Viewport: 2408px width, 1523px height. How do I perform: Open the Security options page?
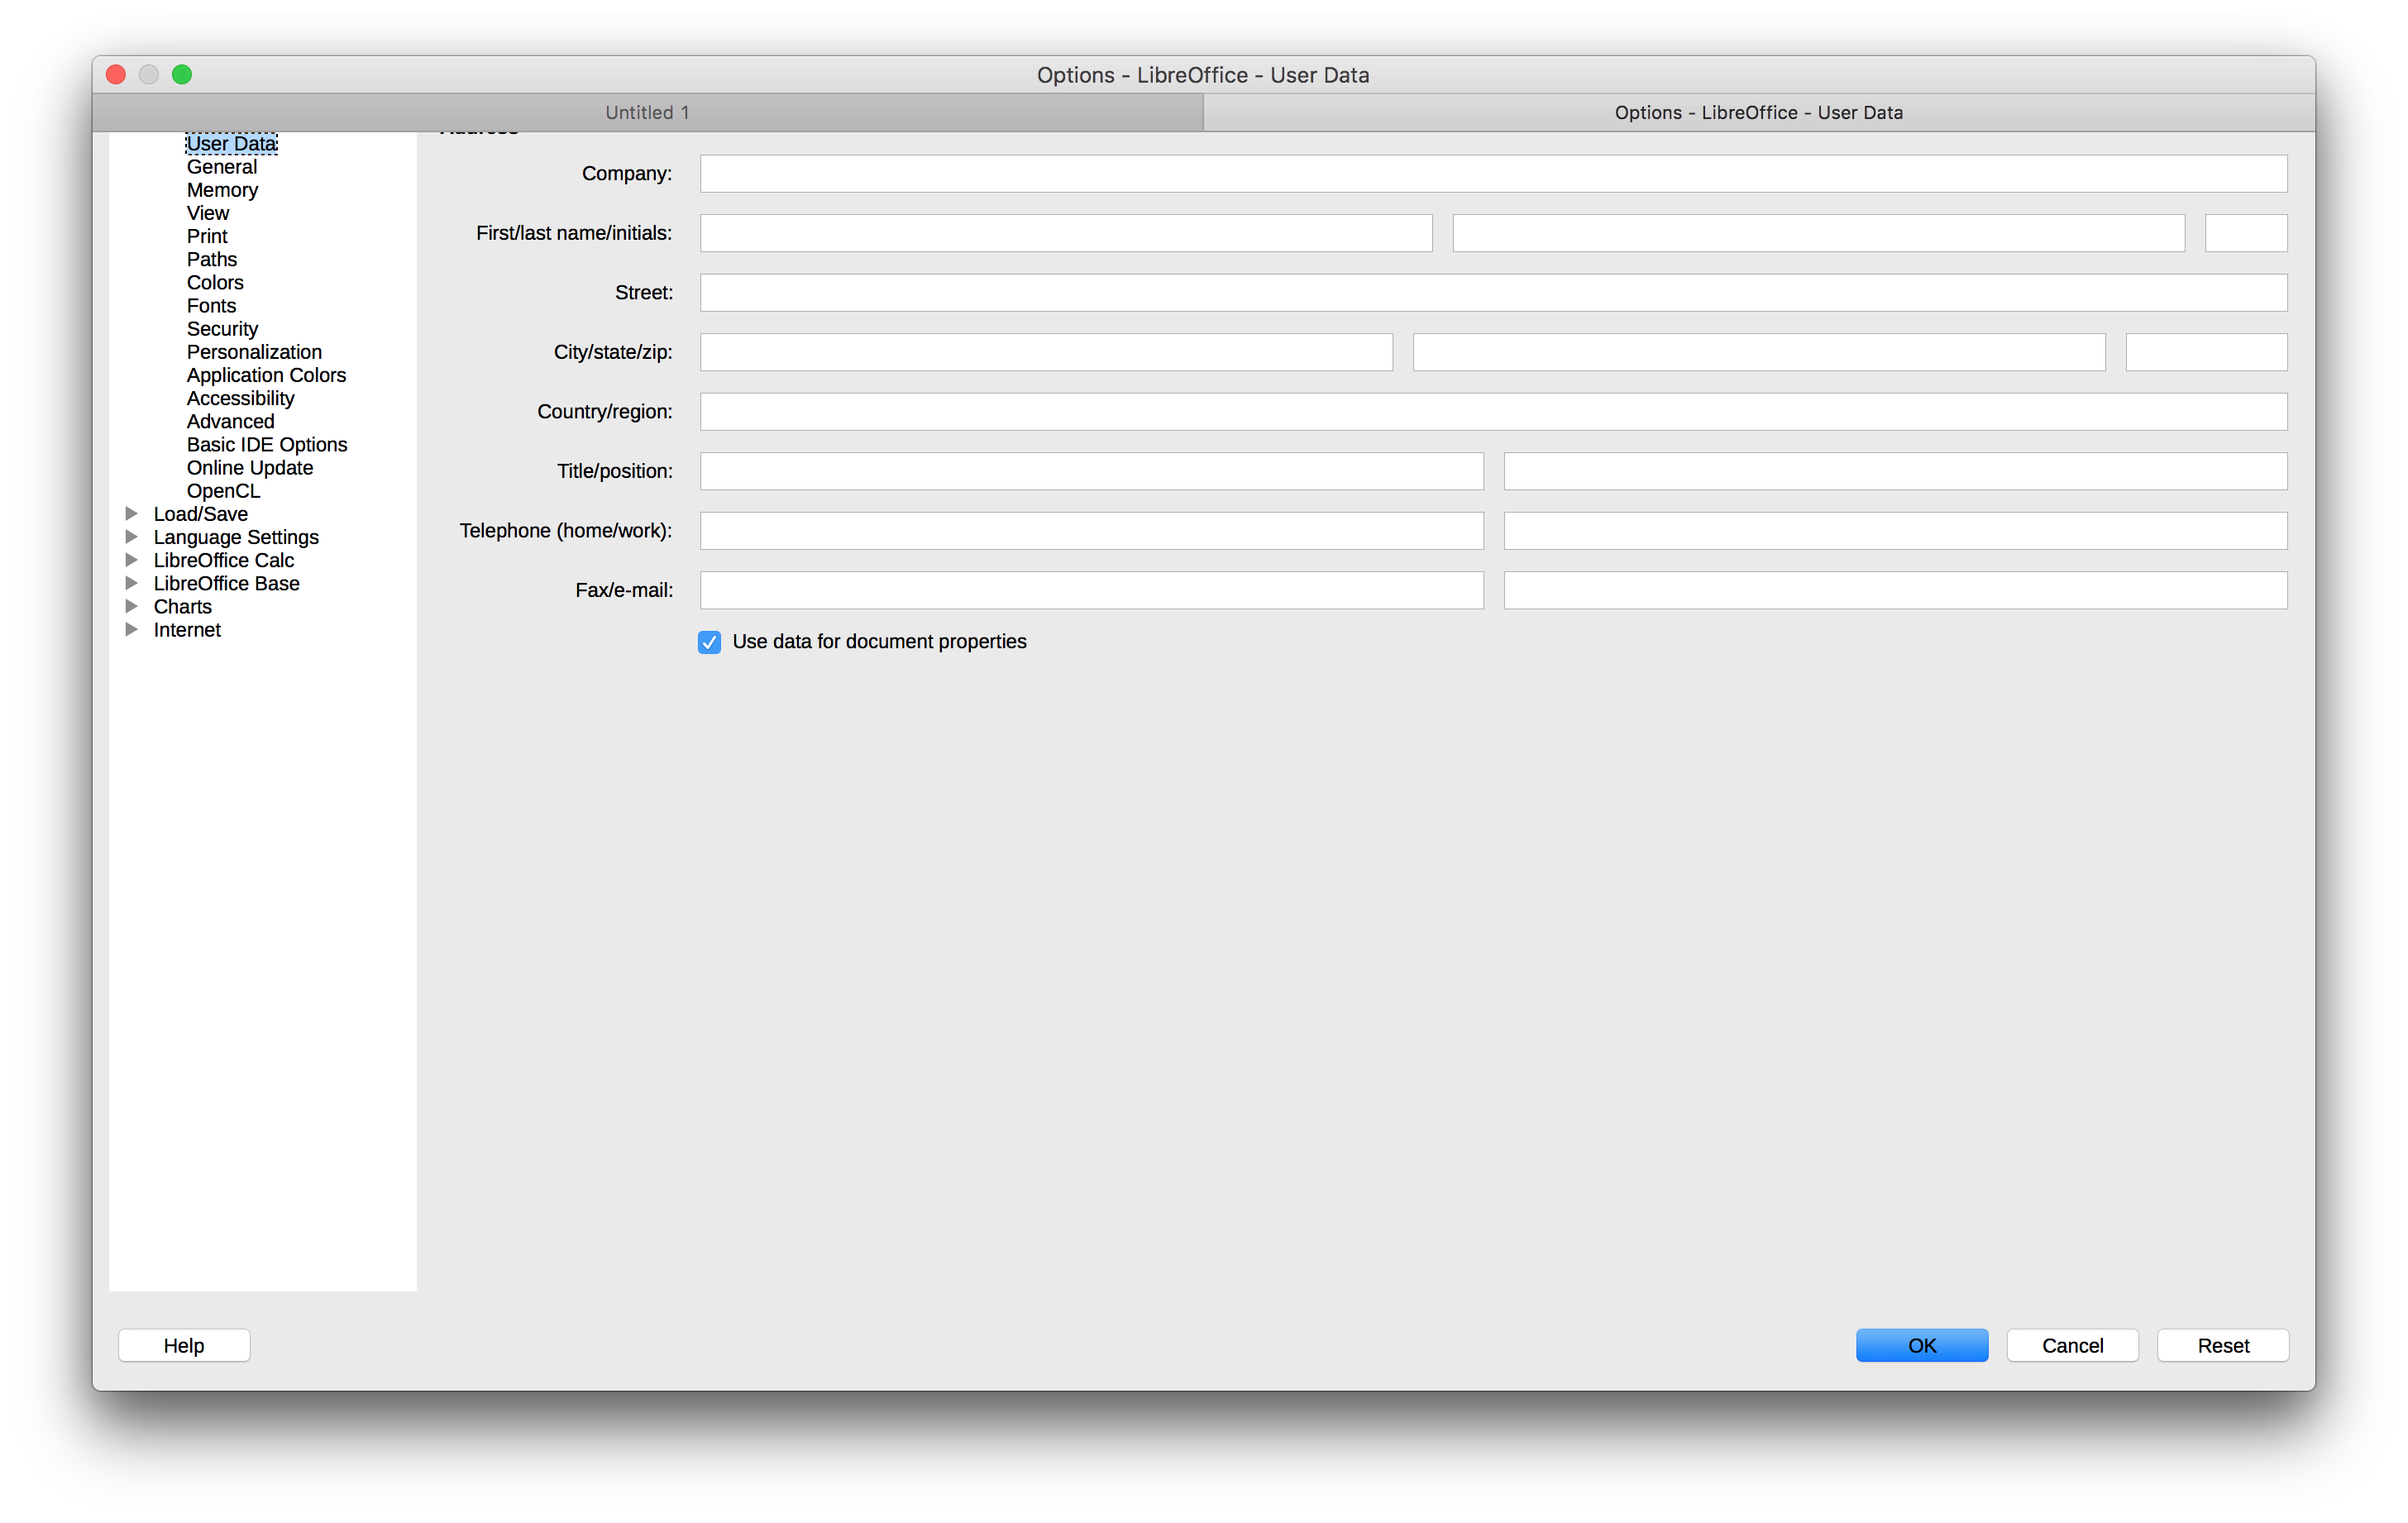[222, 329]
